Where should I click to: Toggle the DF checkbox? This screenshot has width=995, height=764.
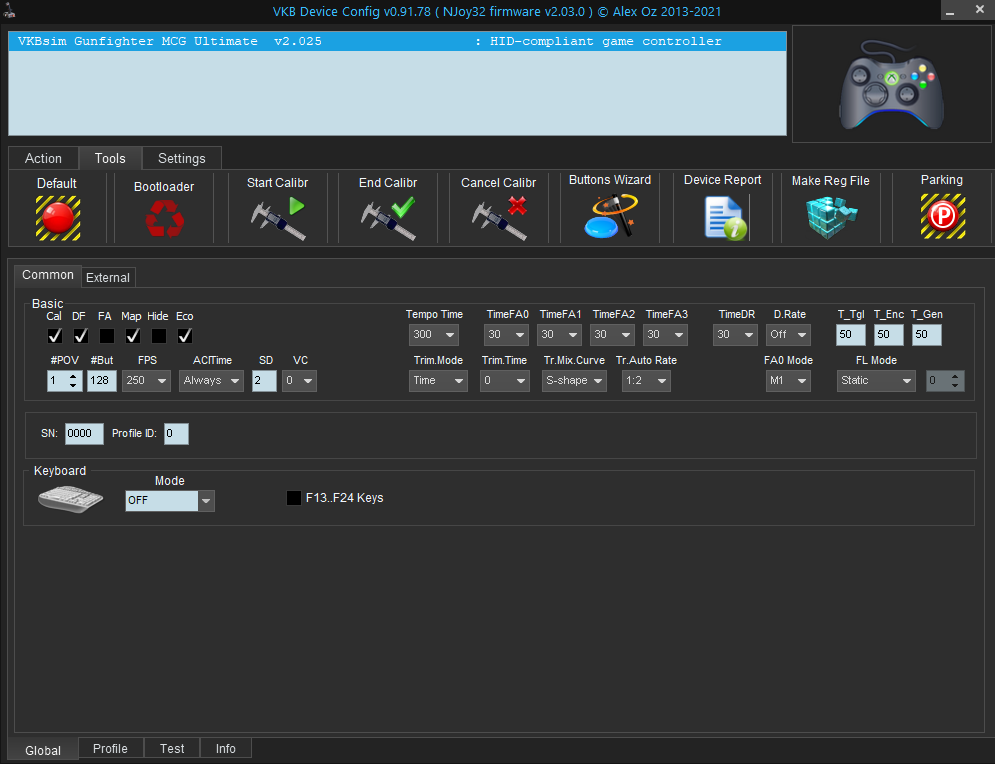pos(81,336)
